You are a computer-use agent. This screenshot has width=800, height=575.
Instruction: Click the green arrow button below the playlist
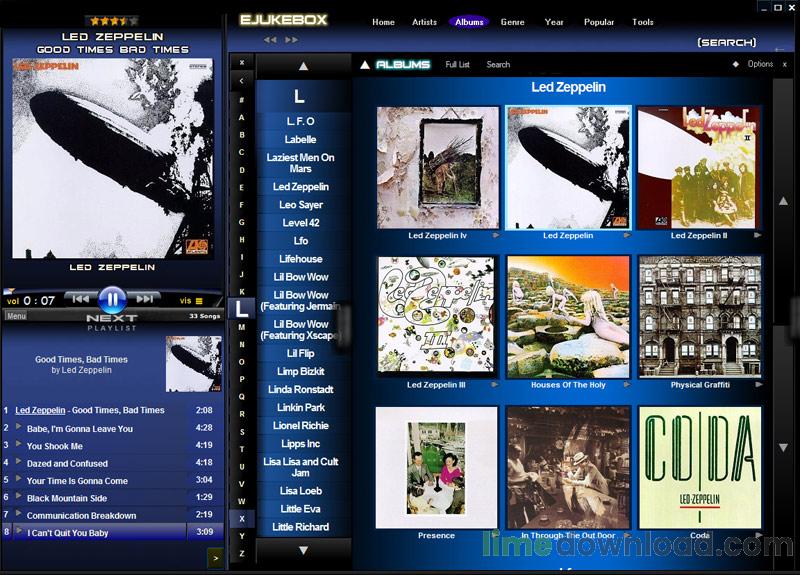[x=215, y=558]
